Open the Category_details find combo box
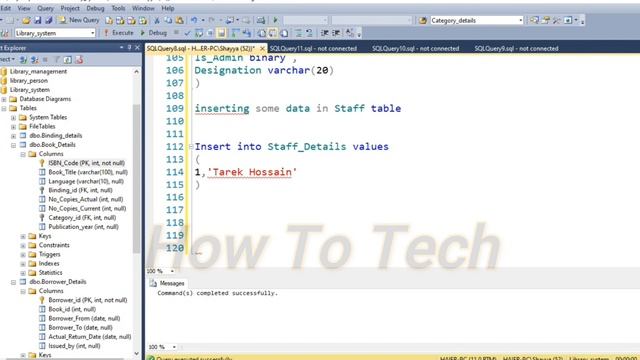This screenshot has height=360, width=640. click(476, 20)
